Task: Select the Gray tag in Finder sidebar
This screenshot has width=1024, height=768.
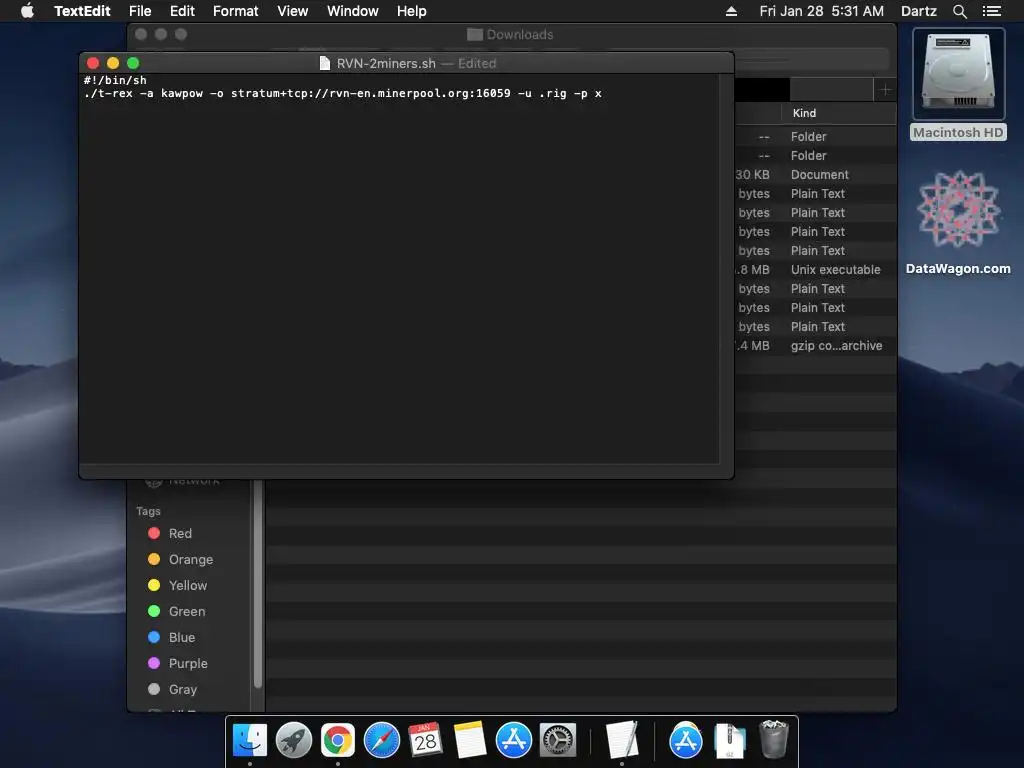Action: pyautogui.click(x=172, y=690)
